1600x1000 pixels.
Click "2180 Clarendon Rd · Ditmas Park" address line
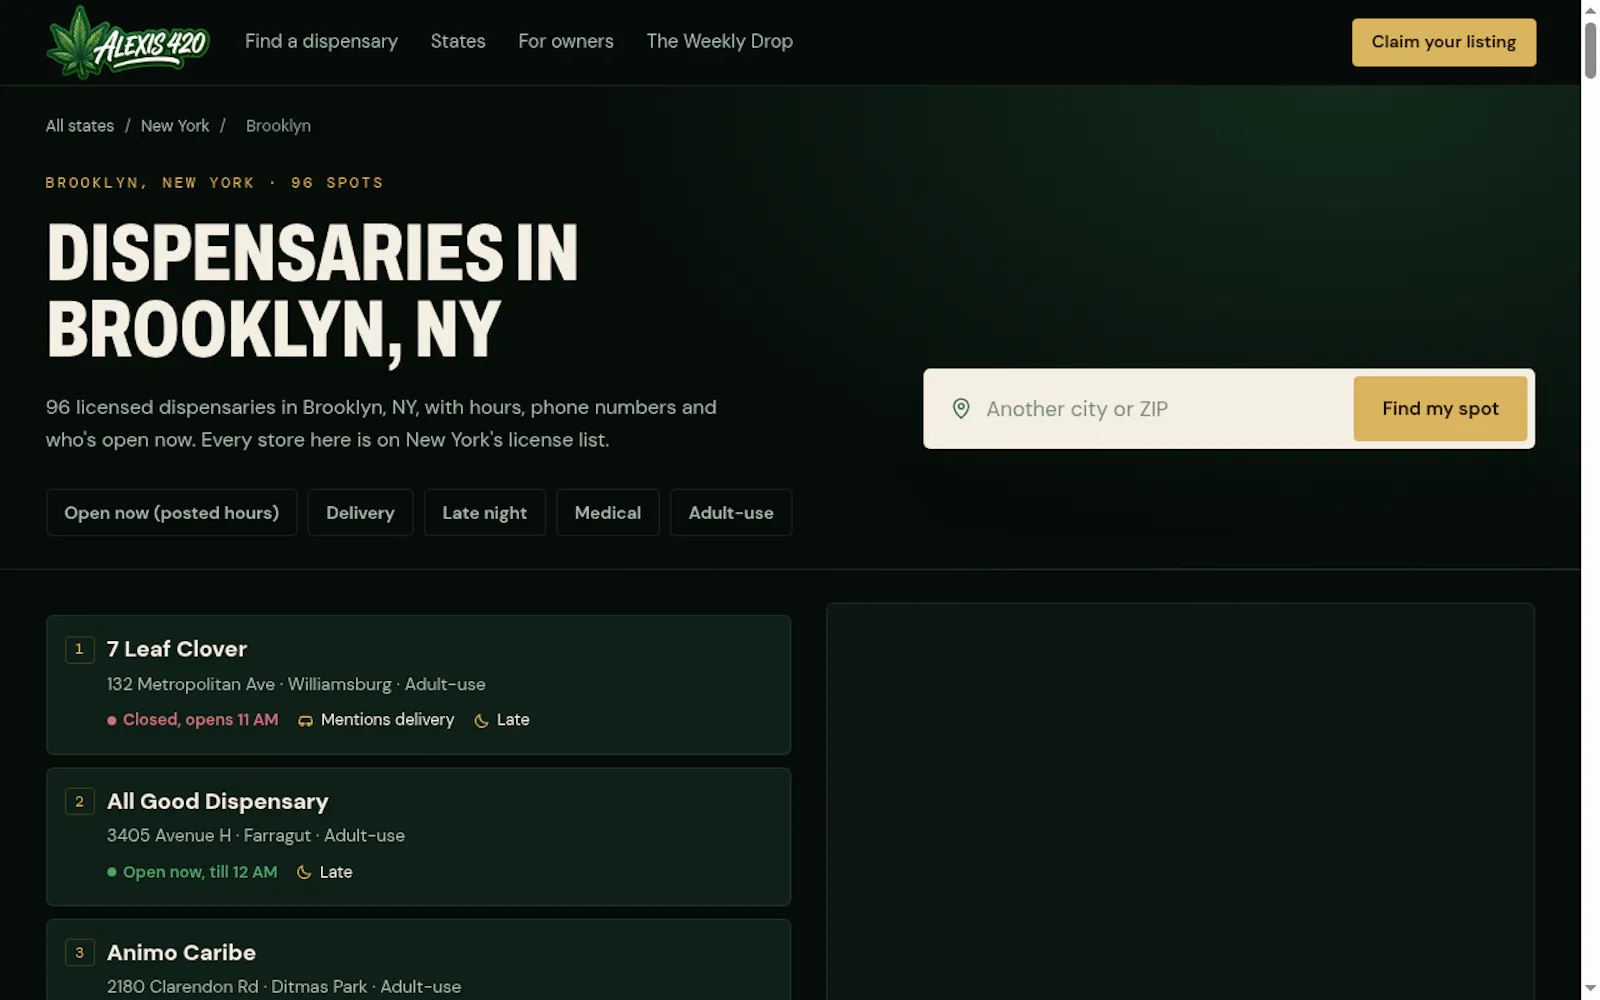237,986
